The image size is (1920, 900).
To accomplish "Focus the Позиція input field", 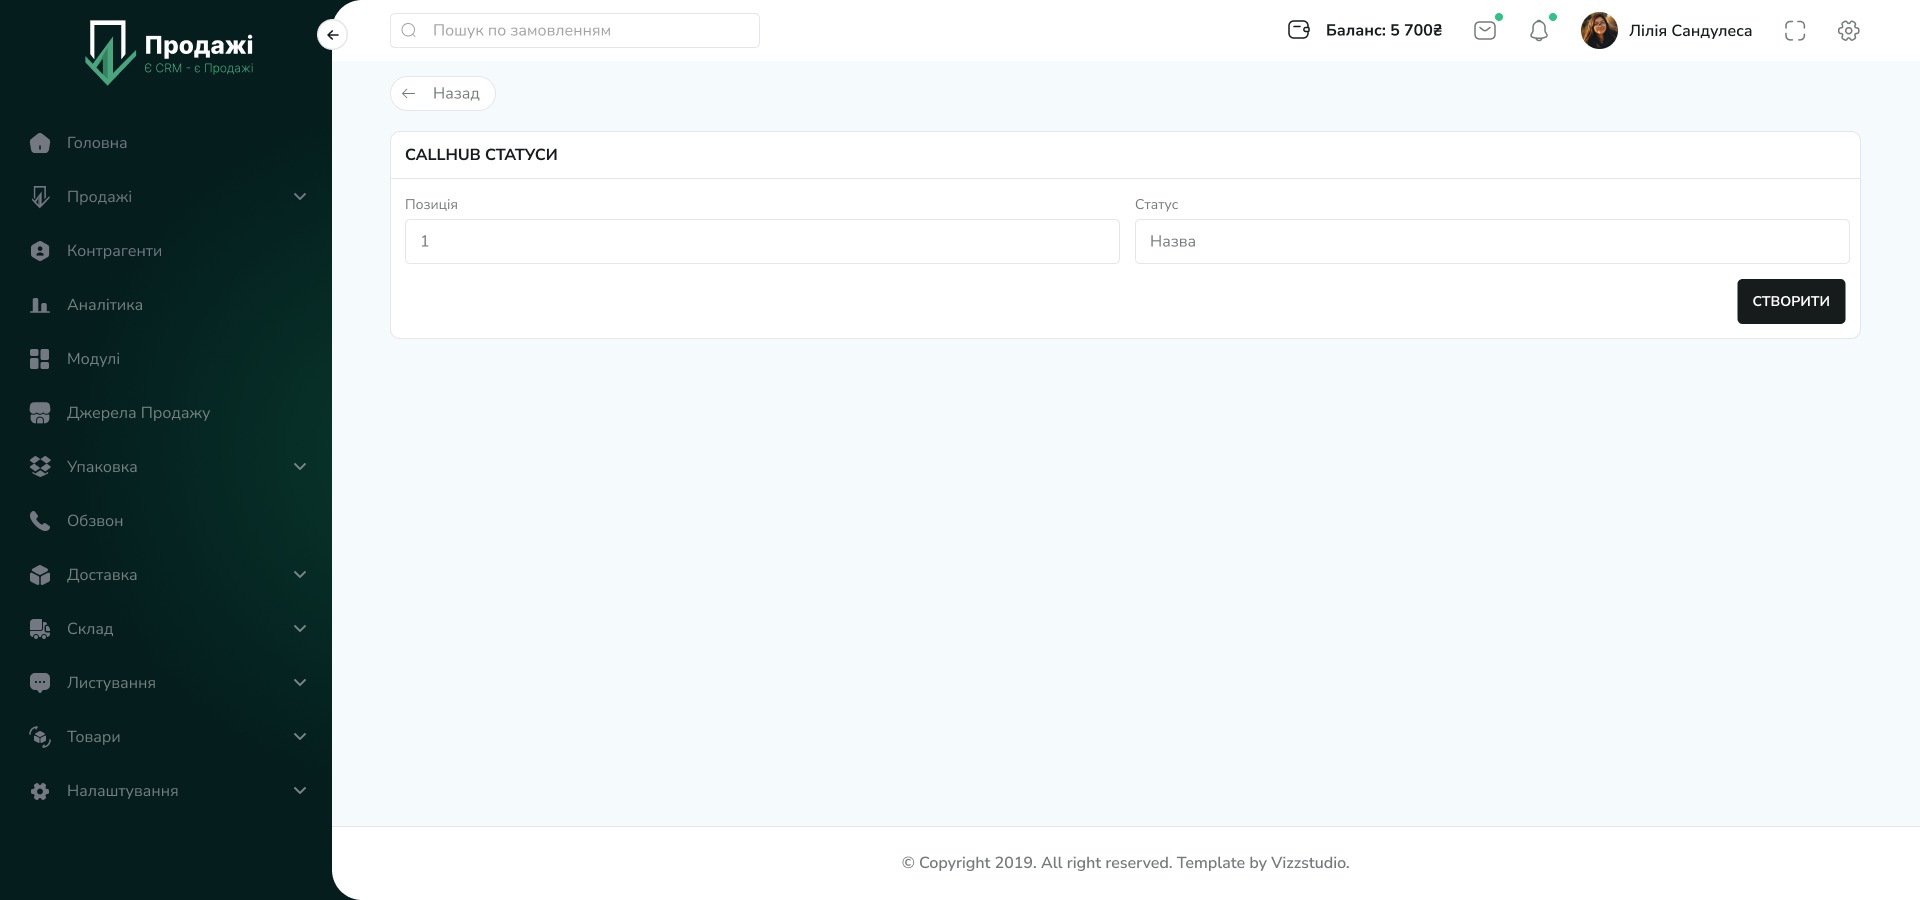I will (762, 242).
